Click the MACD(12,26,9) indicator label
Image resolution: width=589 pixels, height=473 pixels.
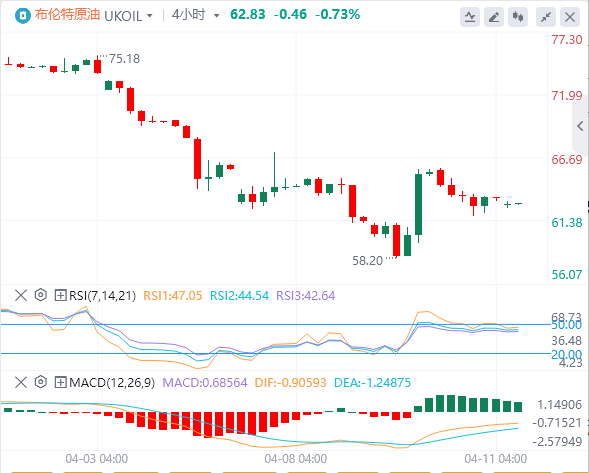pos(112,383)
